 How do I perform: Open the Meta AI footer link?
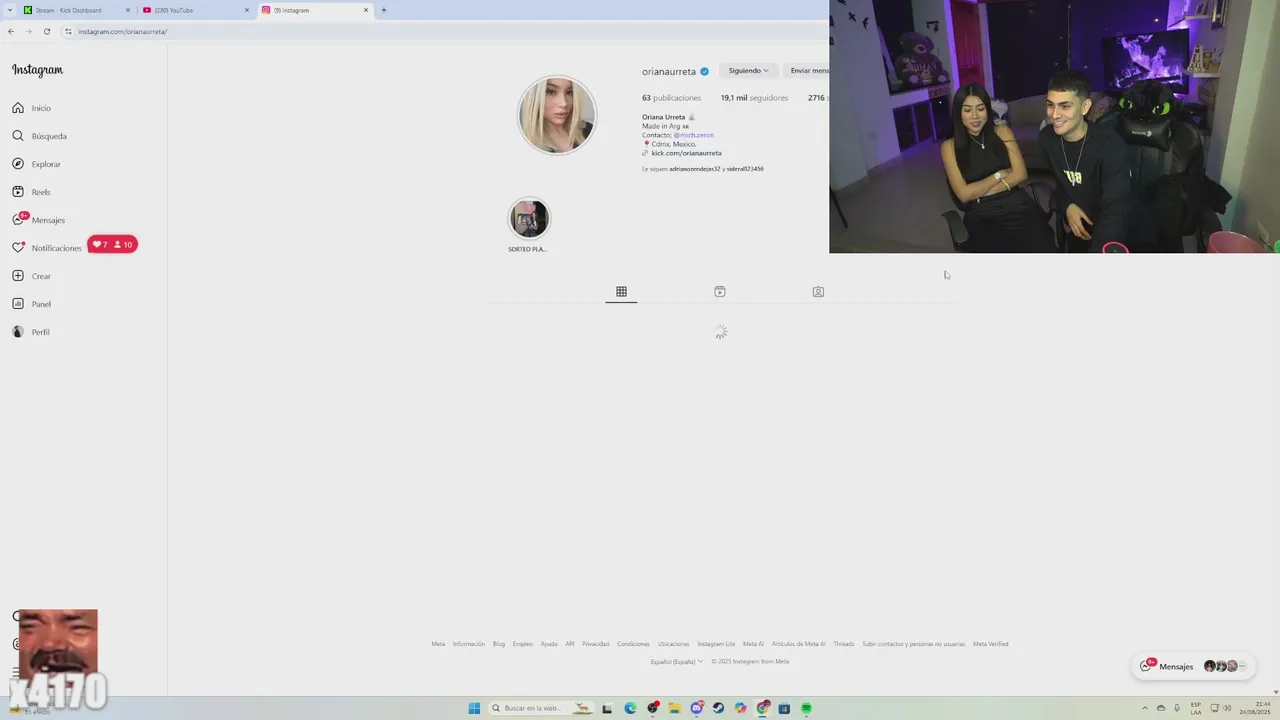(753, 644)
